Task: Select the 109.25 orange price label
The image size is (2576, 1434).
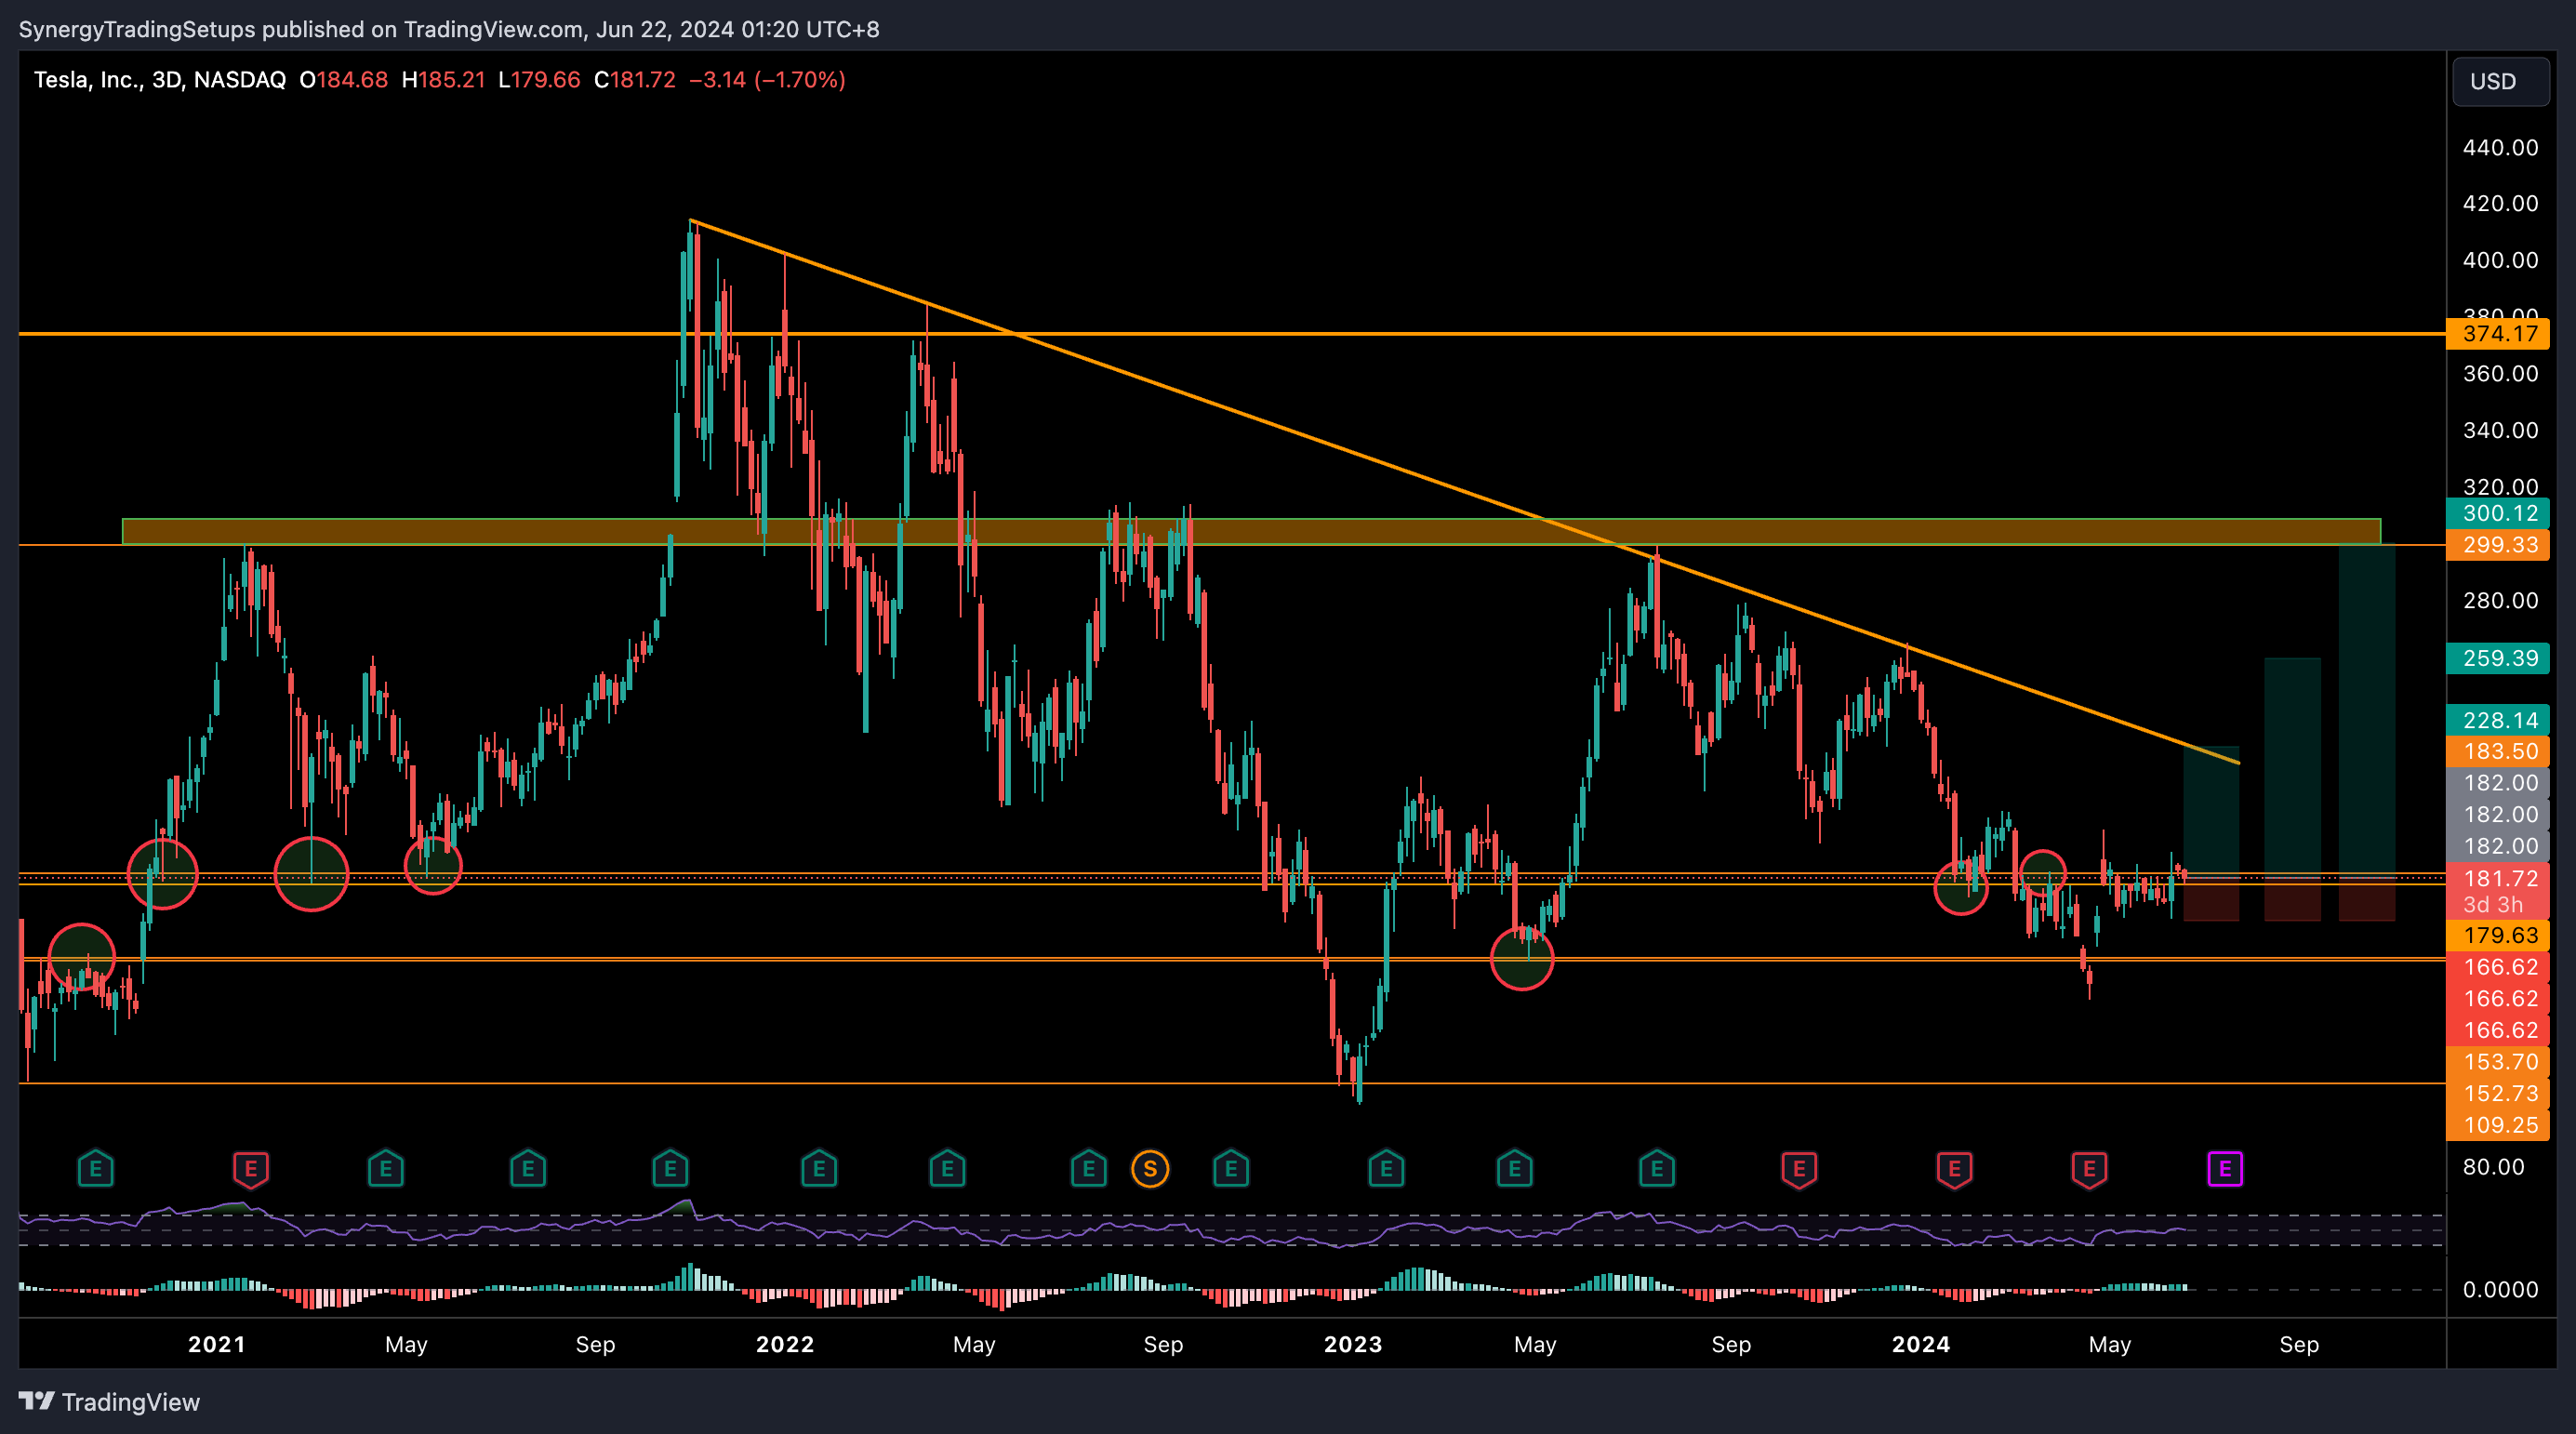Action: tap(2498, 1125)
